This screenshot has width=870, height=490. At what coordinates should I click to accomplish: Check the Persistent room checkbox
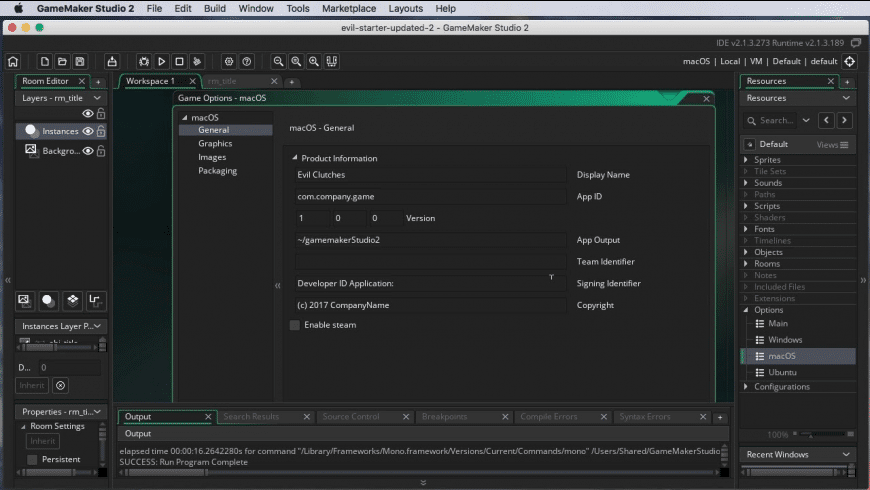[32, 459]
